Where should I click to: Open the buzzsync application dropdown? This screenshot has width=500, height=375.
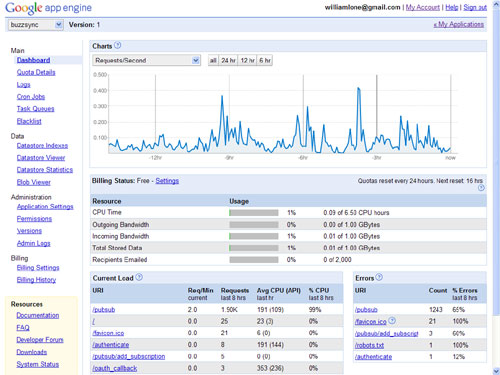pos(36,25)
